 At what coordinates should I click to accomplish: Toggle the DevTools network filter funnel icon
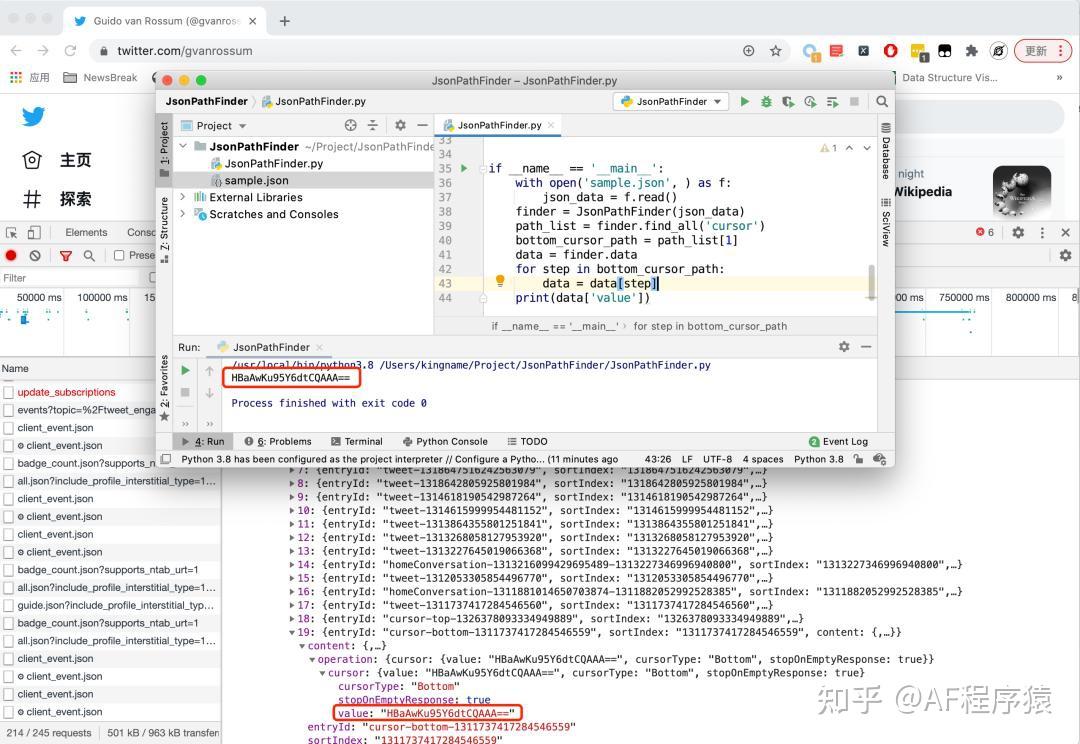[x=66, y=256]
